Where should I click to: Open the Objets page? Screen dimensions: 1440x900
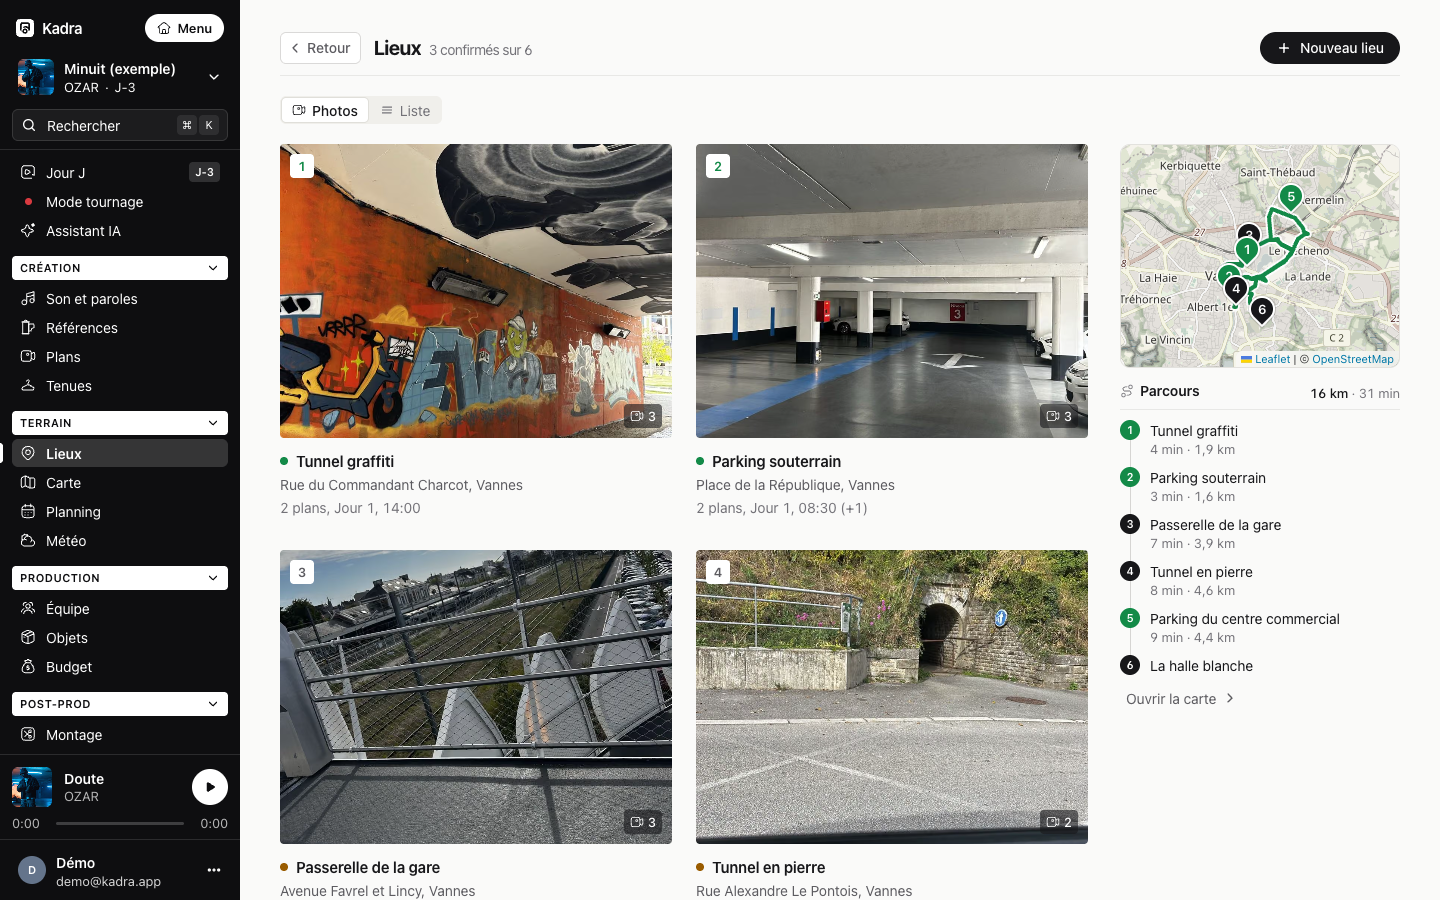pos(120,637)
